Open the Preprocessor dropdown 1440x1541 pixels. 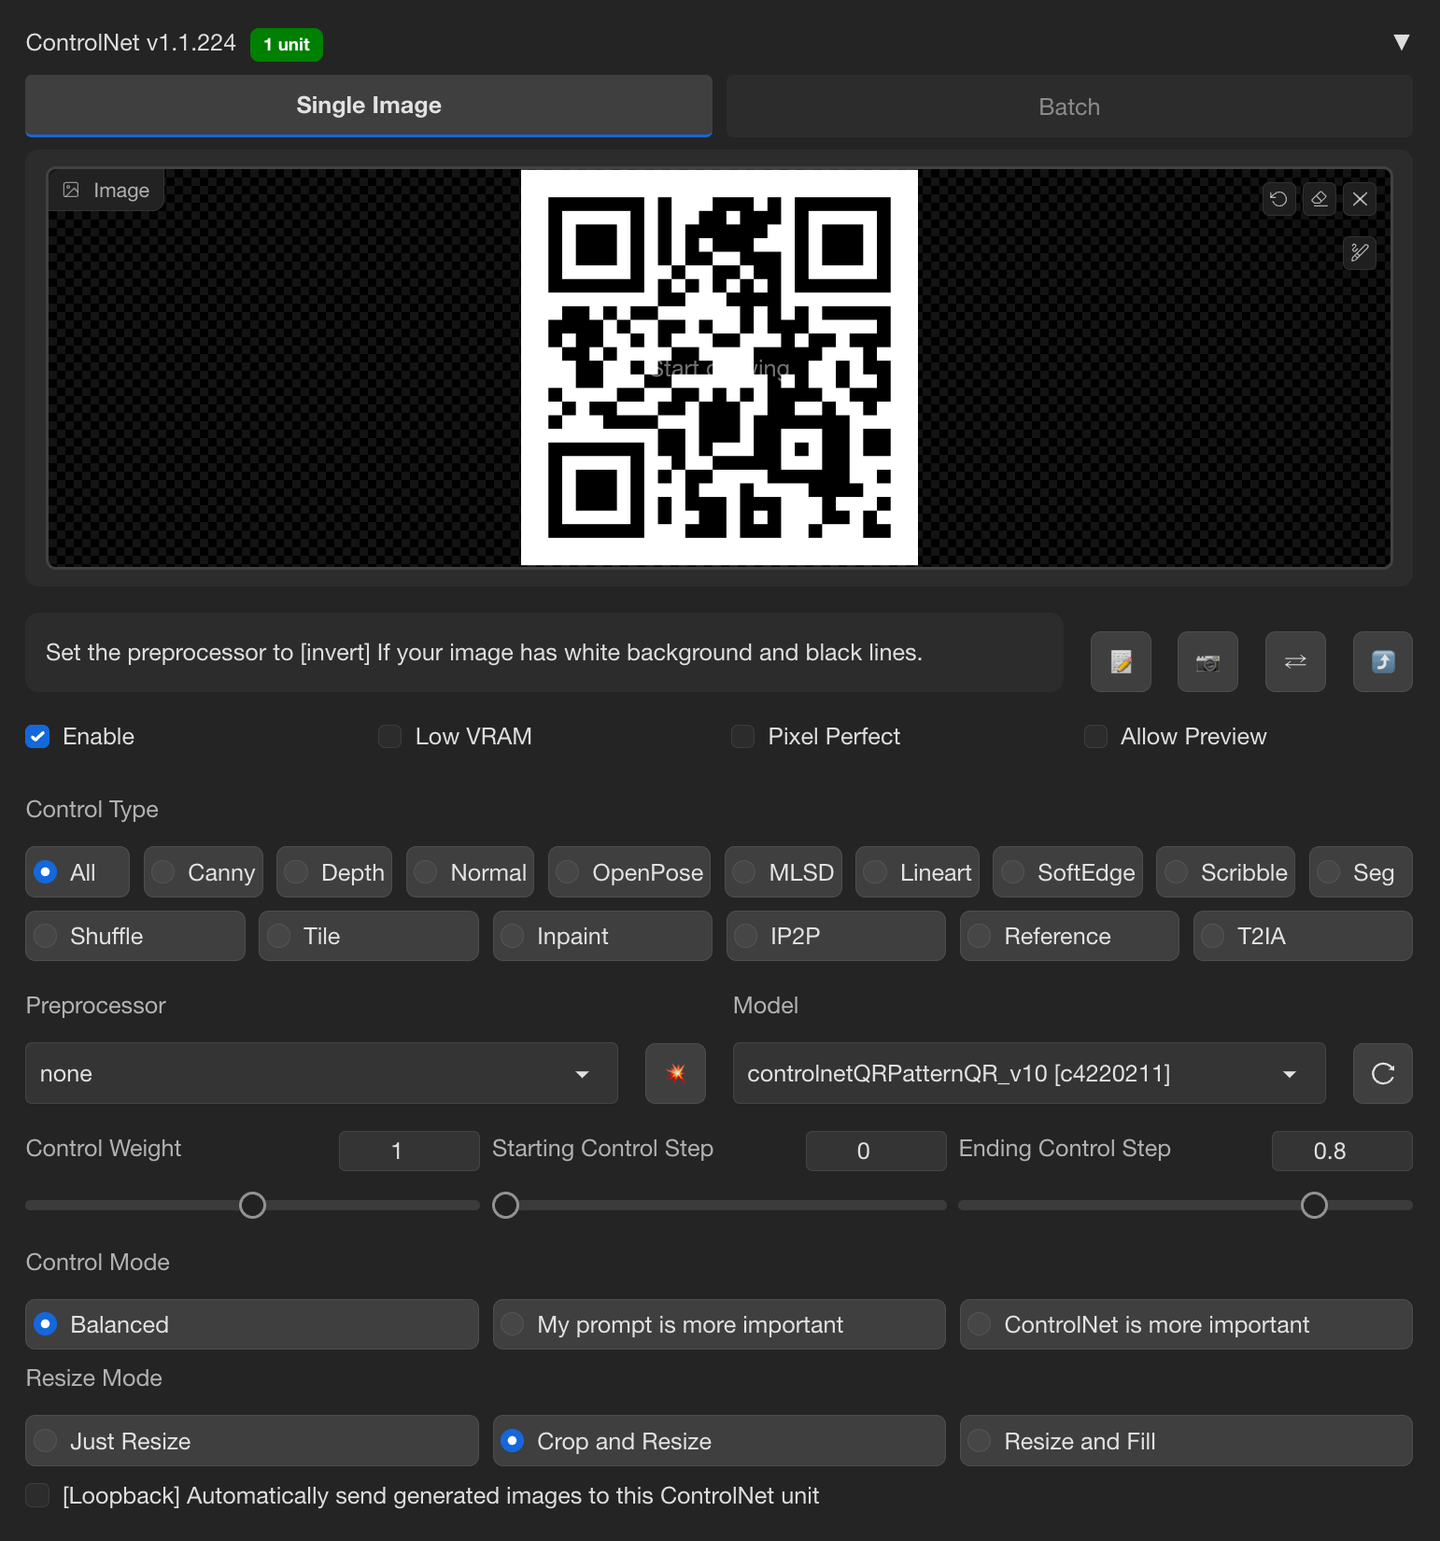[x=321, y=1074]
